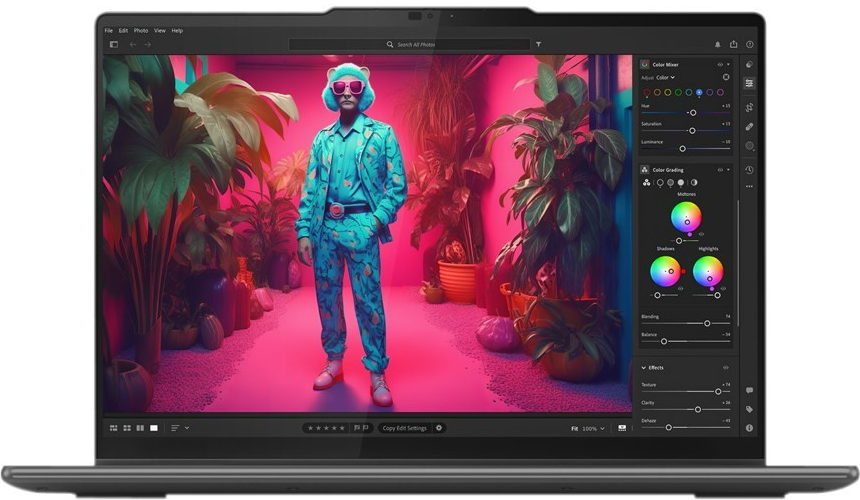This screenshot has height=500, width=860.
Task: Click the Color Mixer panel icon
Action: (645, 64)
